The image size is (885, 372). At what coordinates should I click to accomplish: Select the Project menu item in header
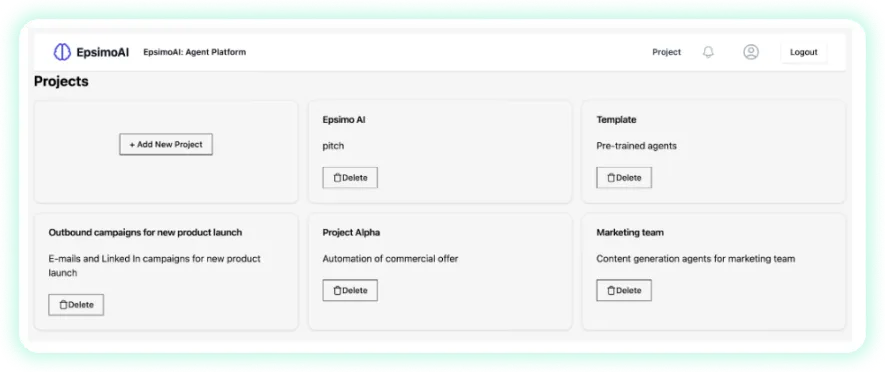pyautogui.click(x=667, y=52)
